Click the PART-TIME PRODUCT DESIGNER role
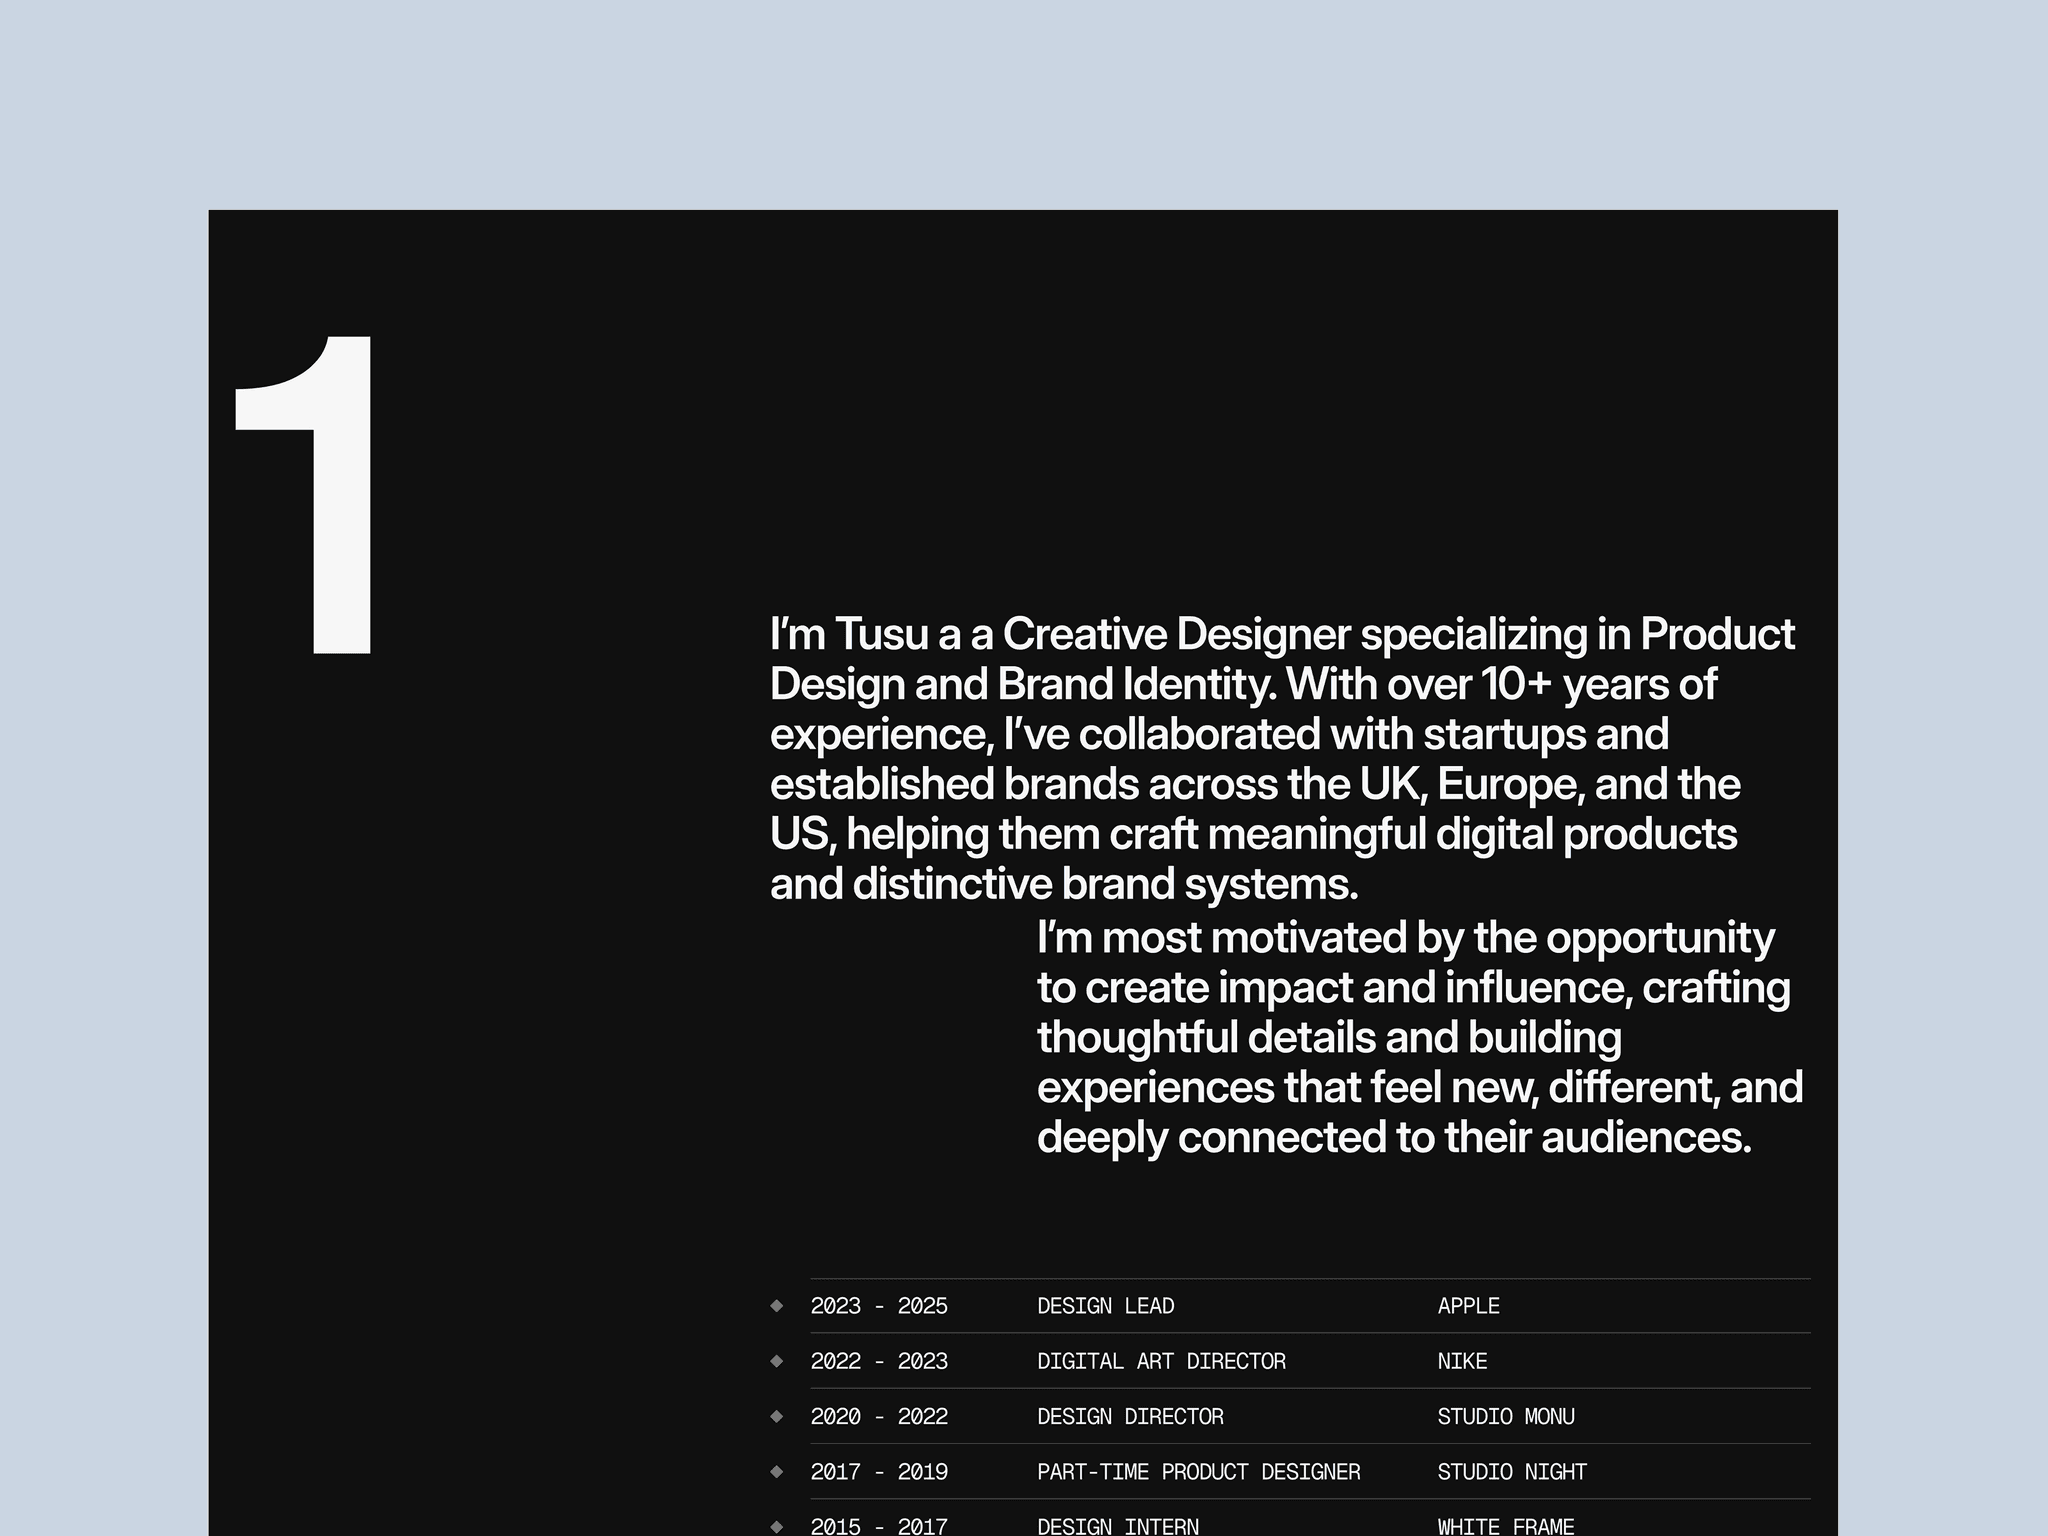This screenshot has width=2048, height=1536. (x=1198, y=1472)
